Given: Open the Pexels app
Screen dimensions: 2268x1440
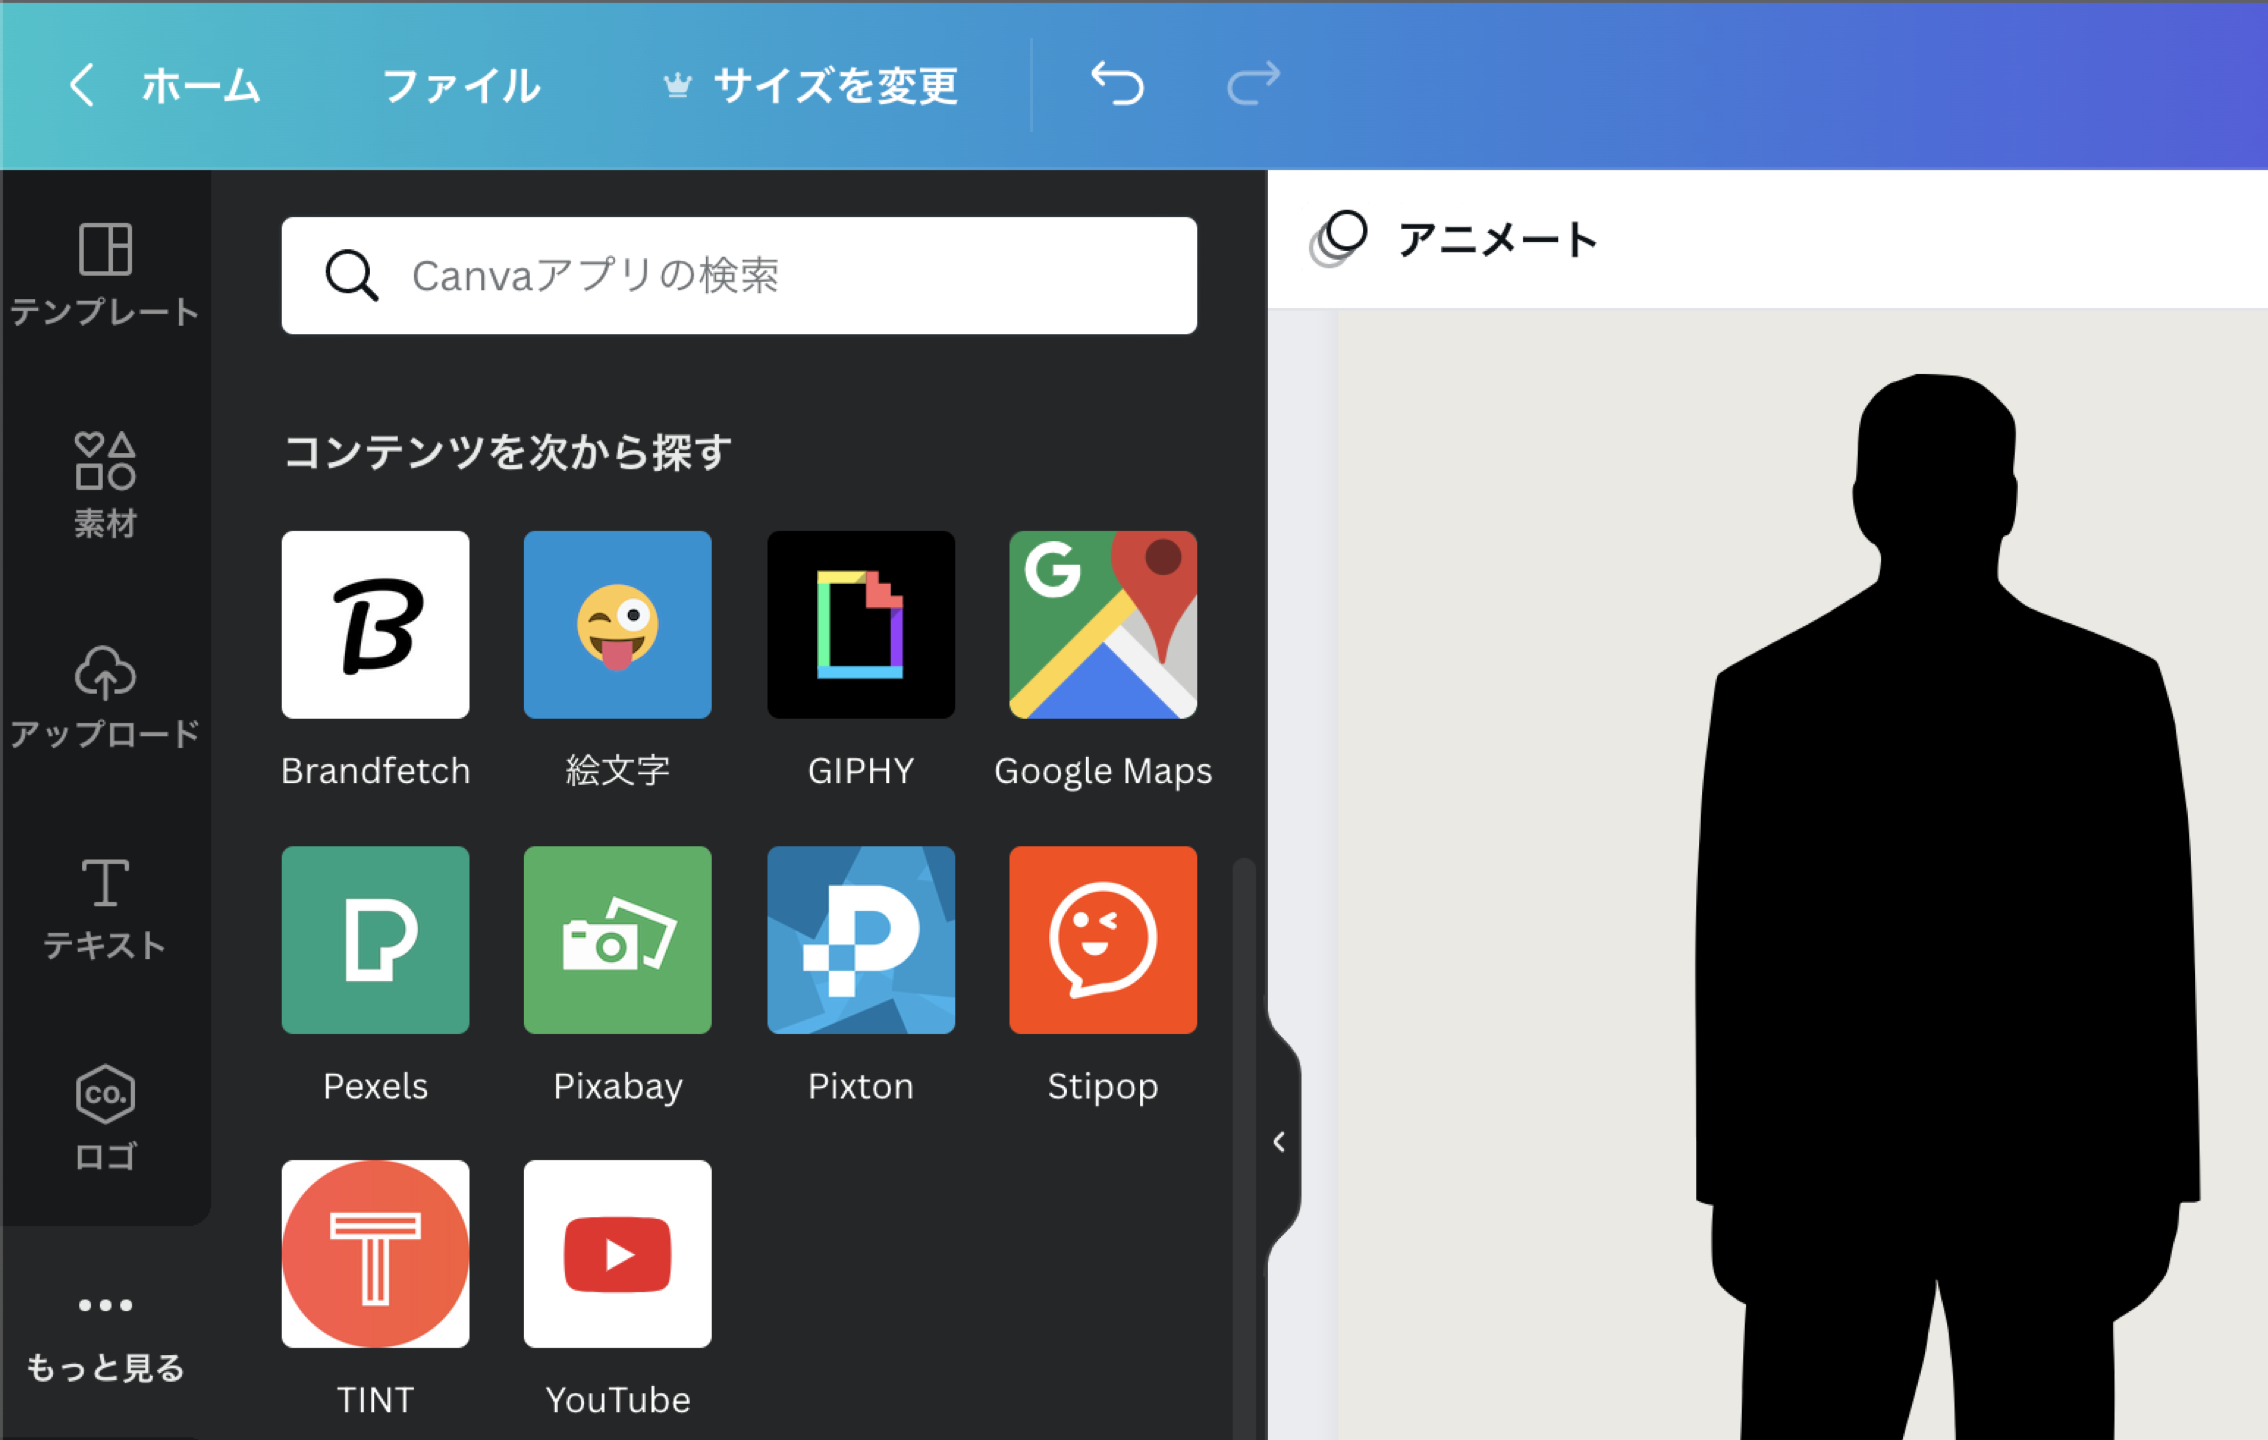Looking at the screenshot, I should (375, 939).
